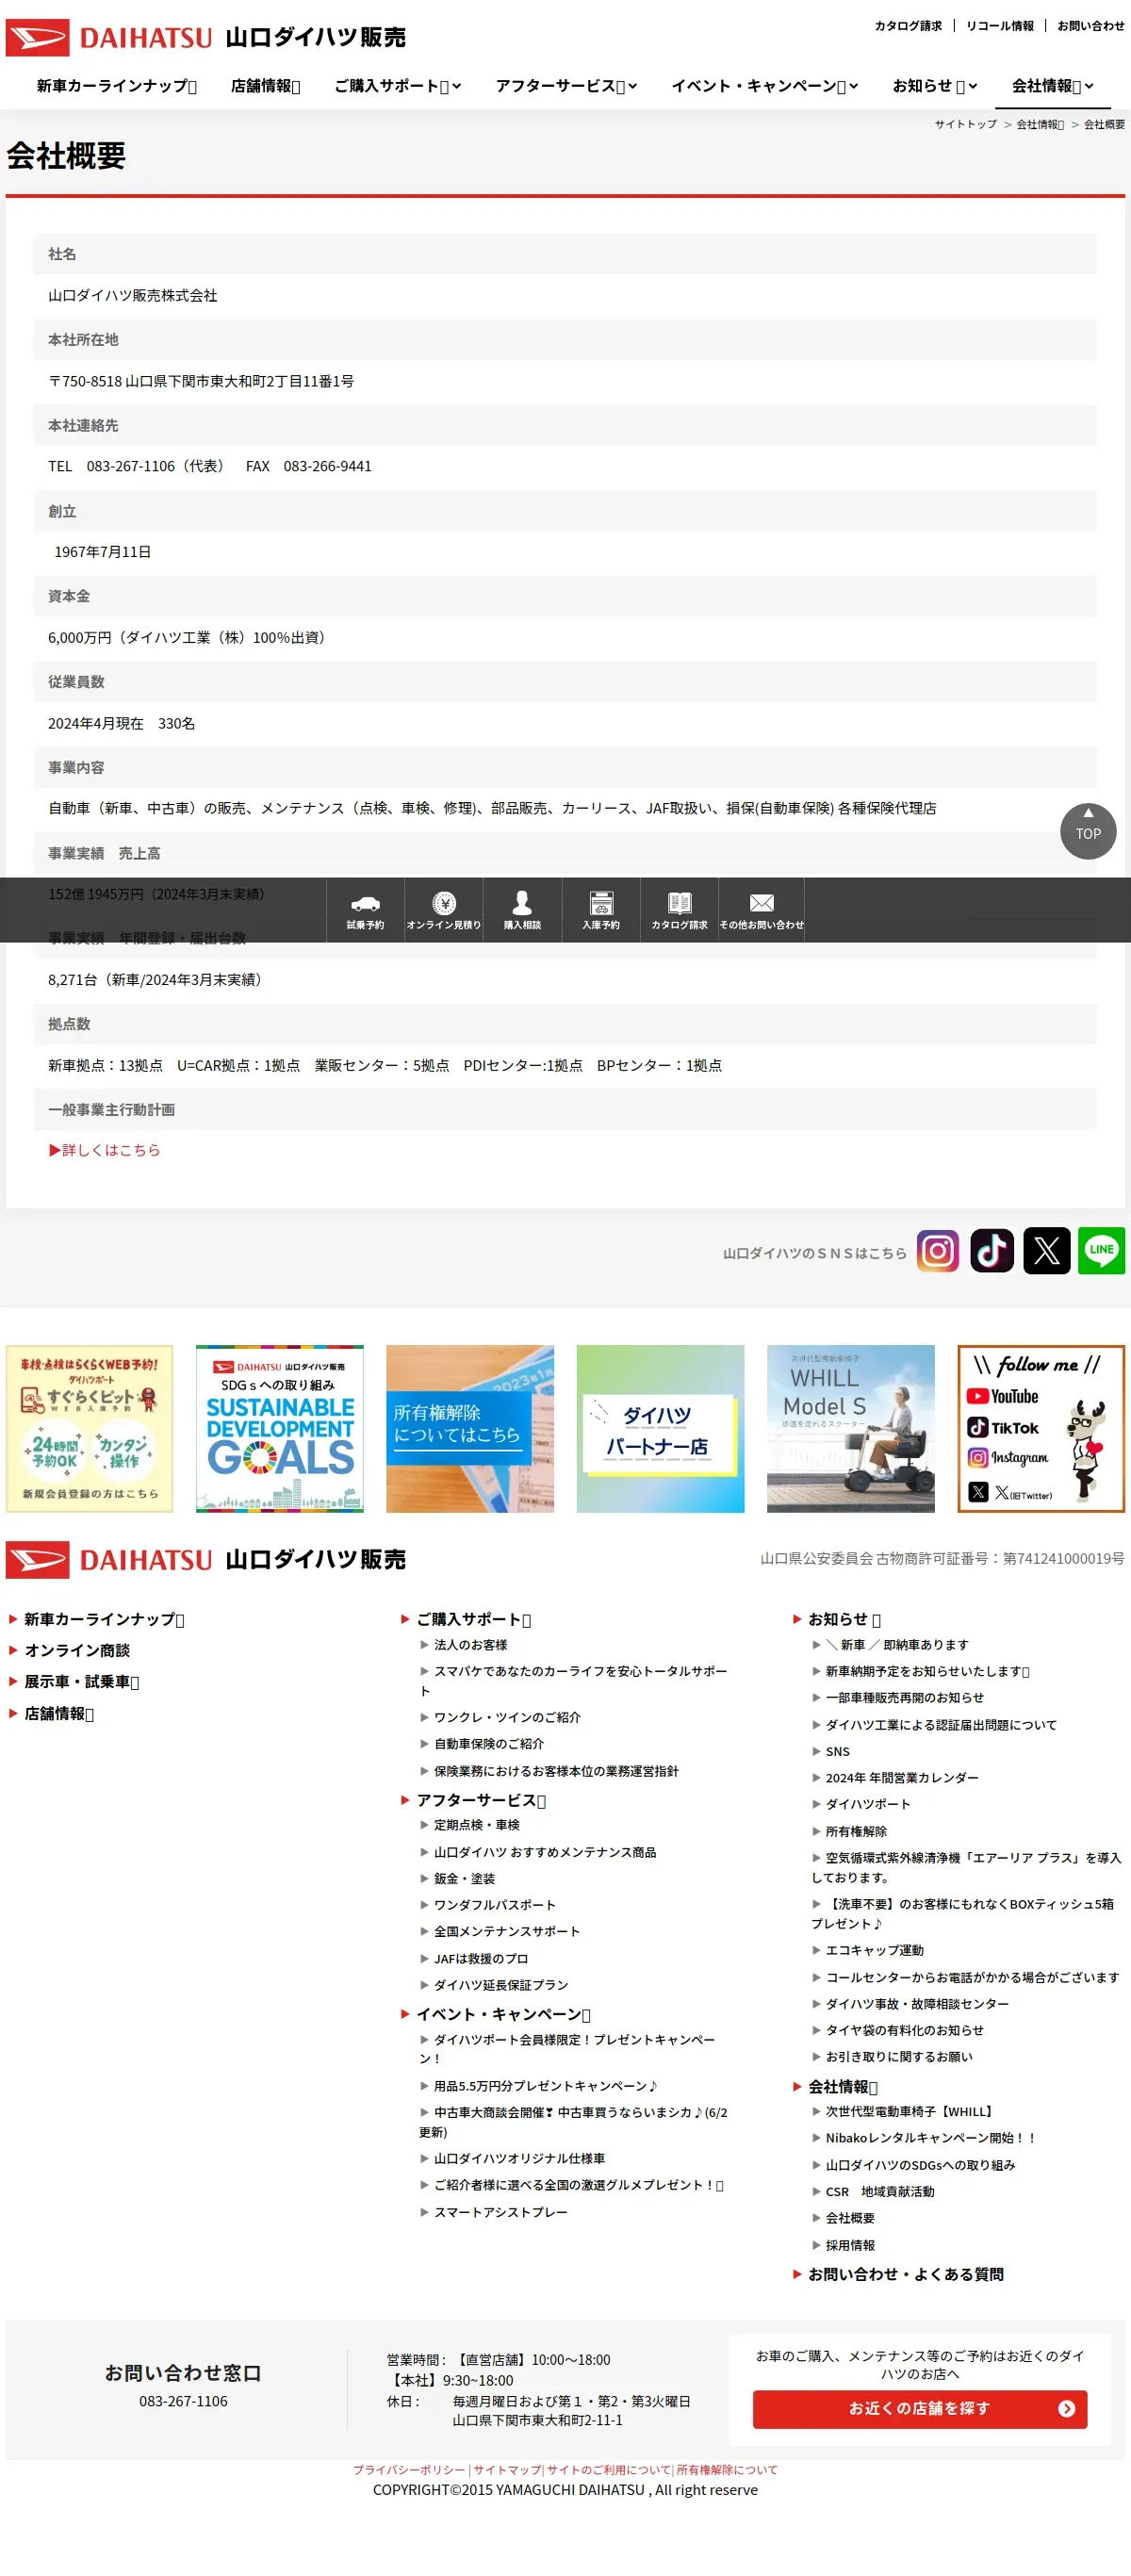
Task: Expand イベント・キャンペーン dropdown in navigation
Action: (764, 86)
